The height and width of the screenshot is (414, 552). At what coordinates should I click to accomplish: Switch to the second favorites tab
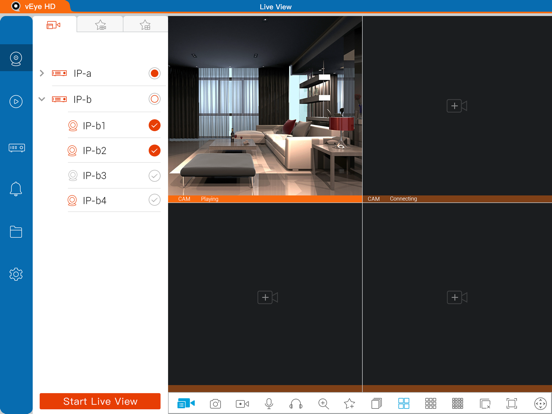(145, 25)
